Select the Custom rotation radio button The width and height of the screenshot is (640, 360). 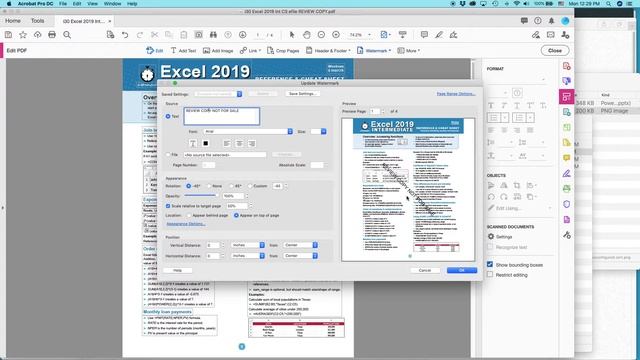250,186
